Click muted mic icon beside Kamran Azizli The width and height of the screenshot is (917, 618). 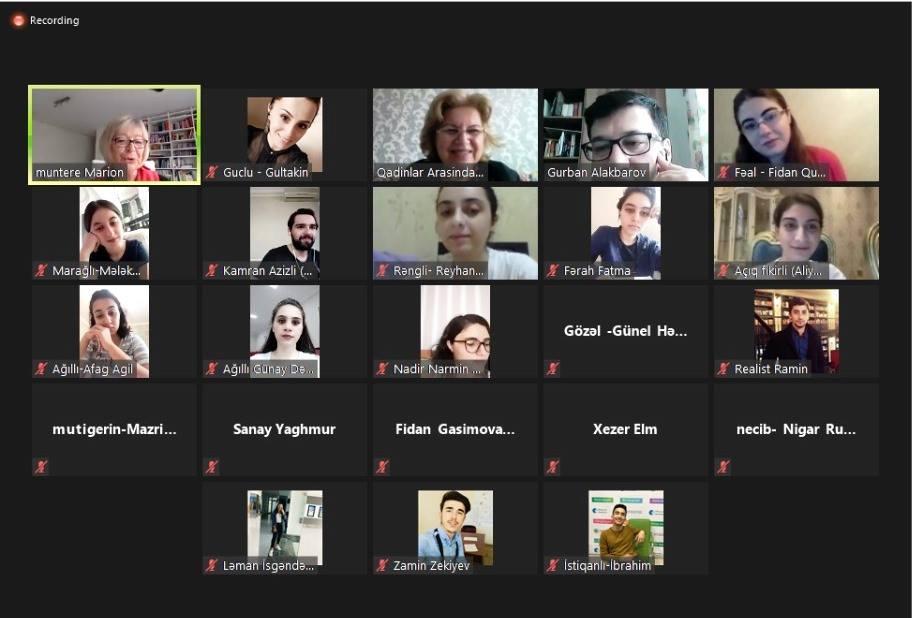coord(212,270)
